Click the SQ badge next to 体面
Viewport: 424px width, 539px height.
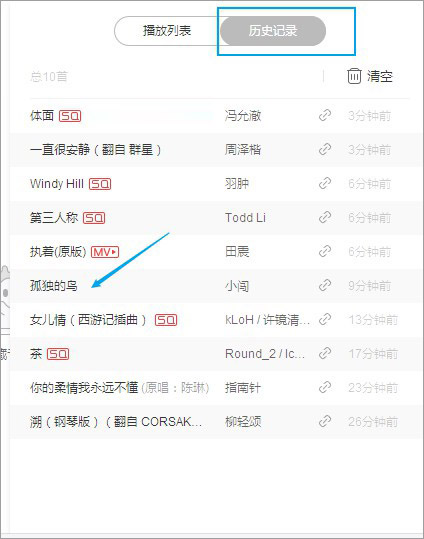click(70, 116)
